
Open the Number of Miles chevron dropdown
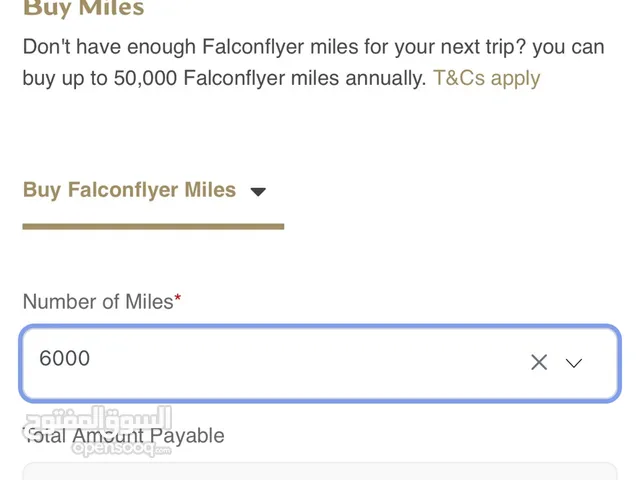coord(573,363)
